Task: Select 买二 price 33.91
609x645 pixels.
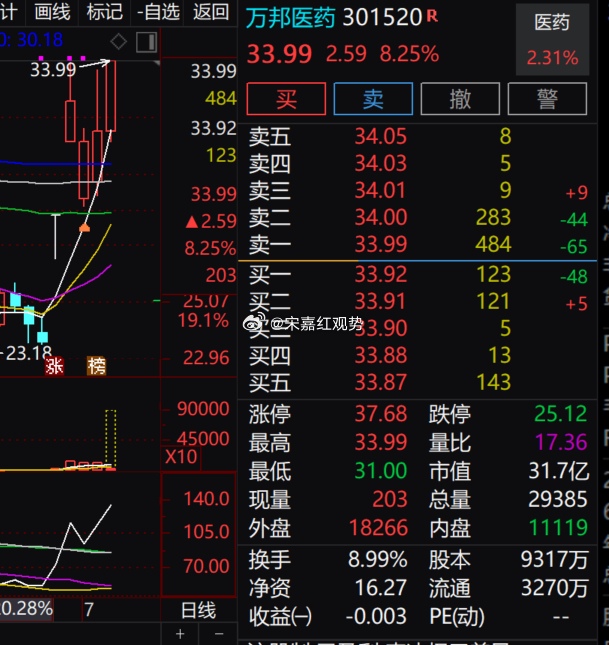Action: point(381,301)
